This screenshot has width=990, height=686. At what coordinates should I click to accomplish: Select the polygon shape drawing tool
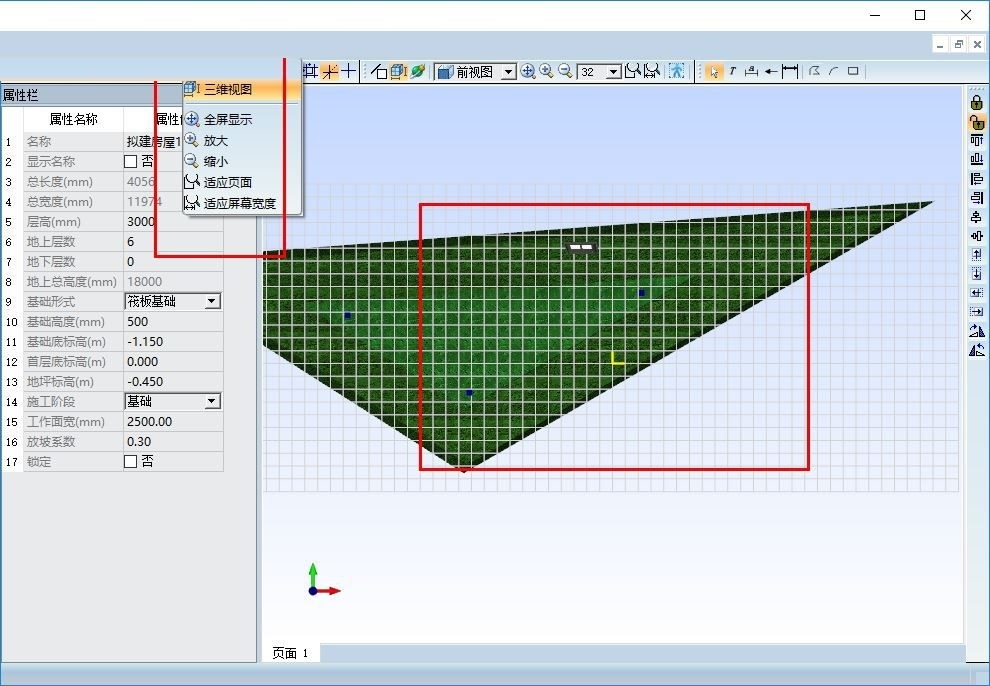[814, 71]
